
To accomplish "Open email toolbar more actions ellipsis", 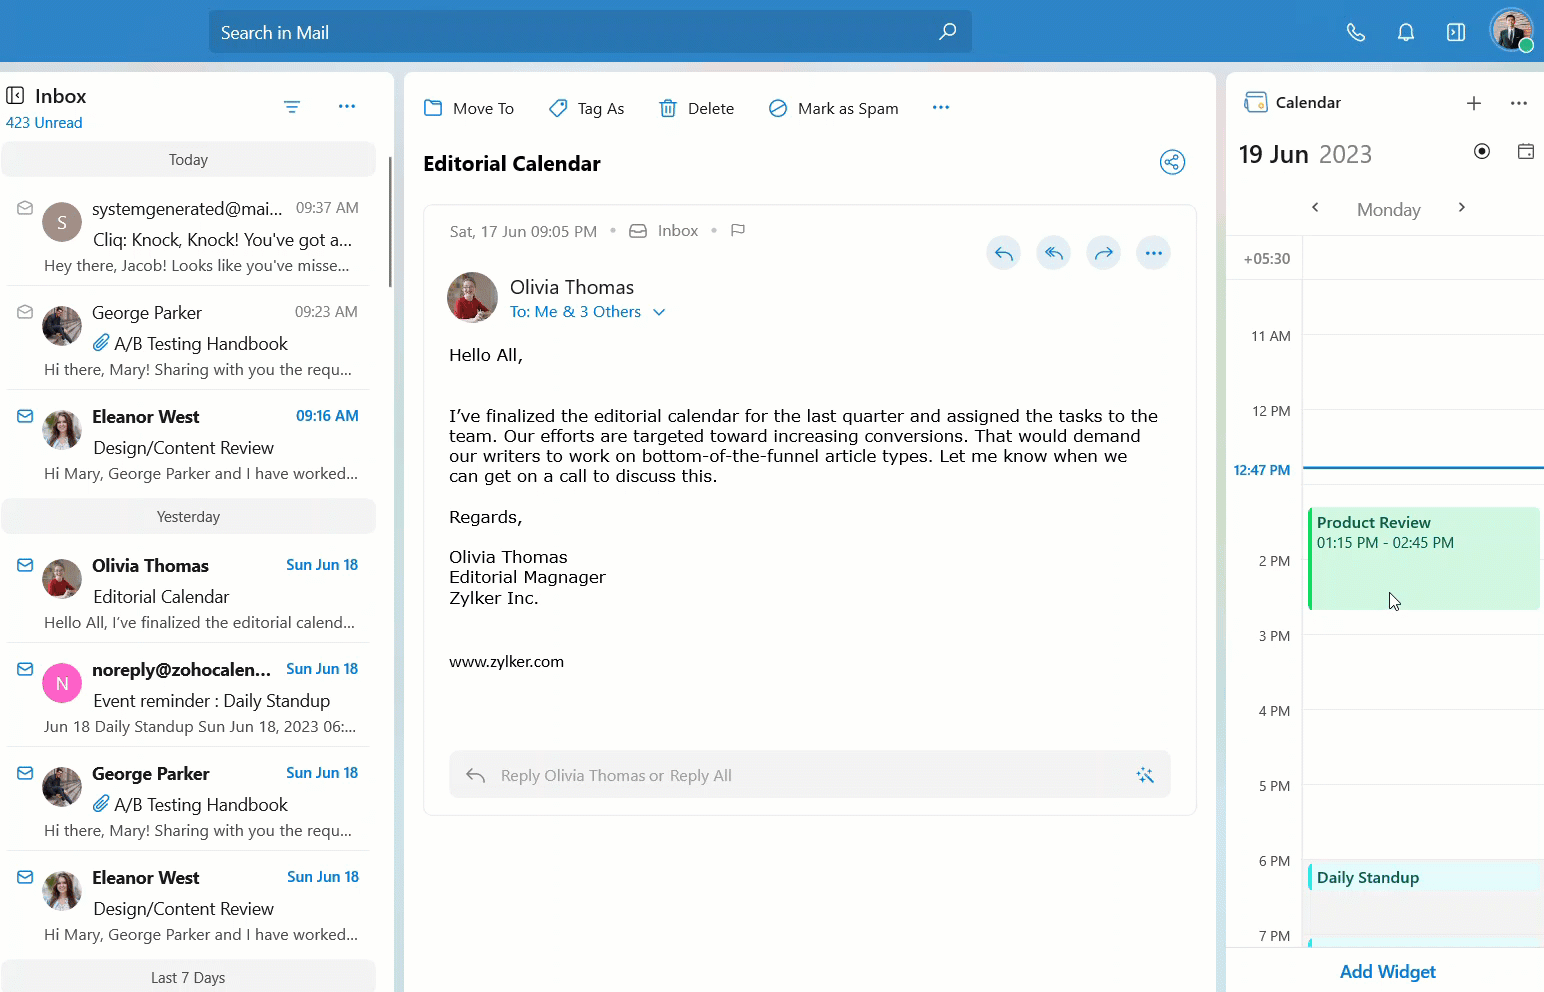I will [941, 107].
